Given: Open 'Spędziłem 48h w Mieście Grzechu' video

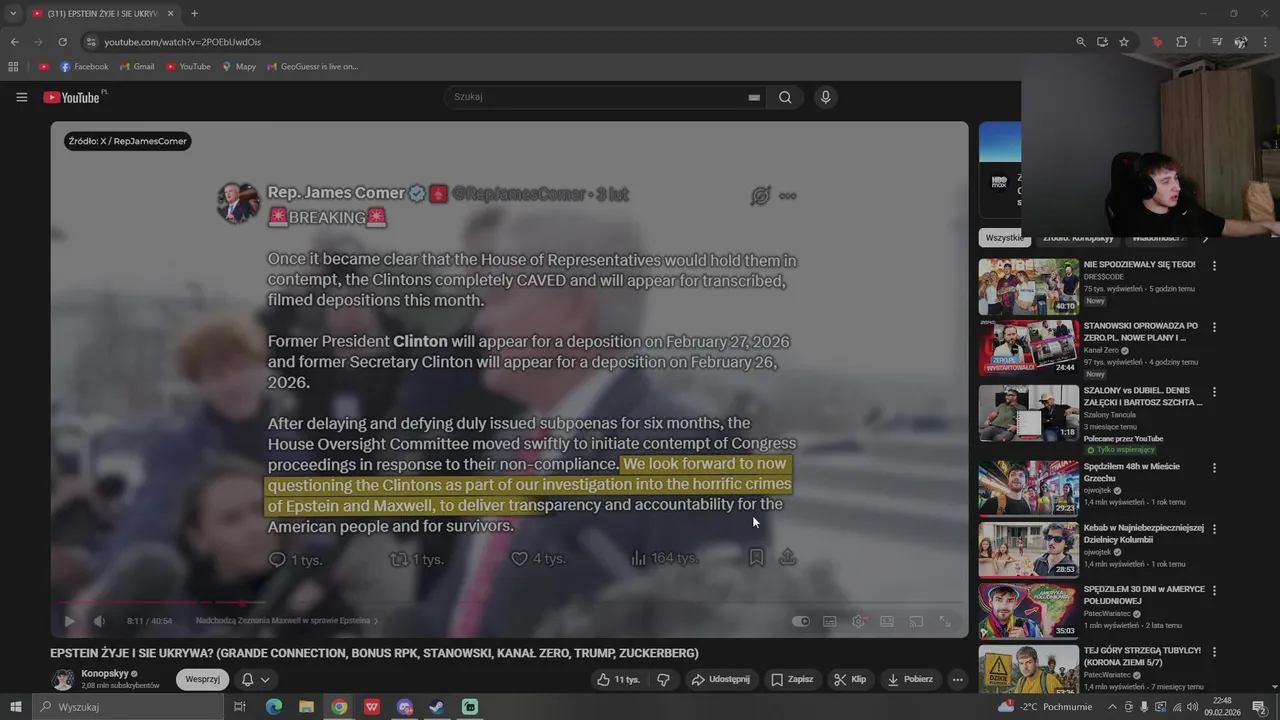Looking at the screenshot, I should pyautogui.click(x=1132, y=472).
